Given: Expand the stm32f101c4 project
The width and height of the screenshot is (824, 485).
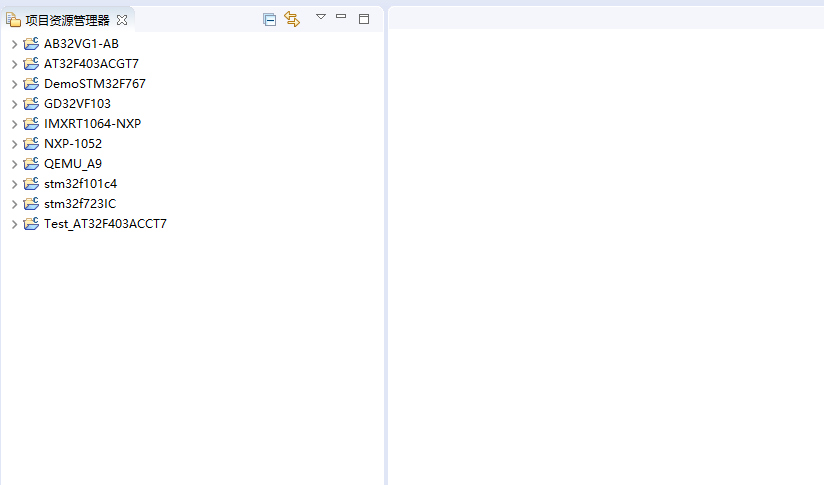Looking at the screenshot, I should 15,184.
